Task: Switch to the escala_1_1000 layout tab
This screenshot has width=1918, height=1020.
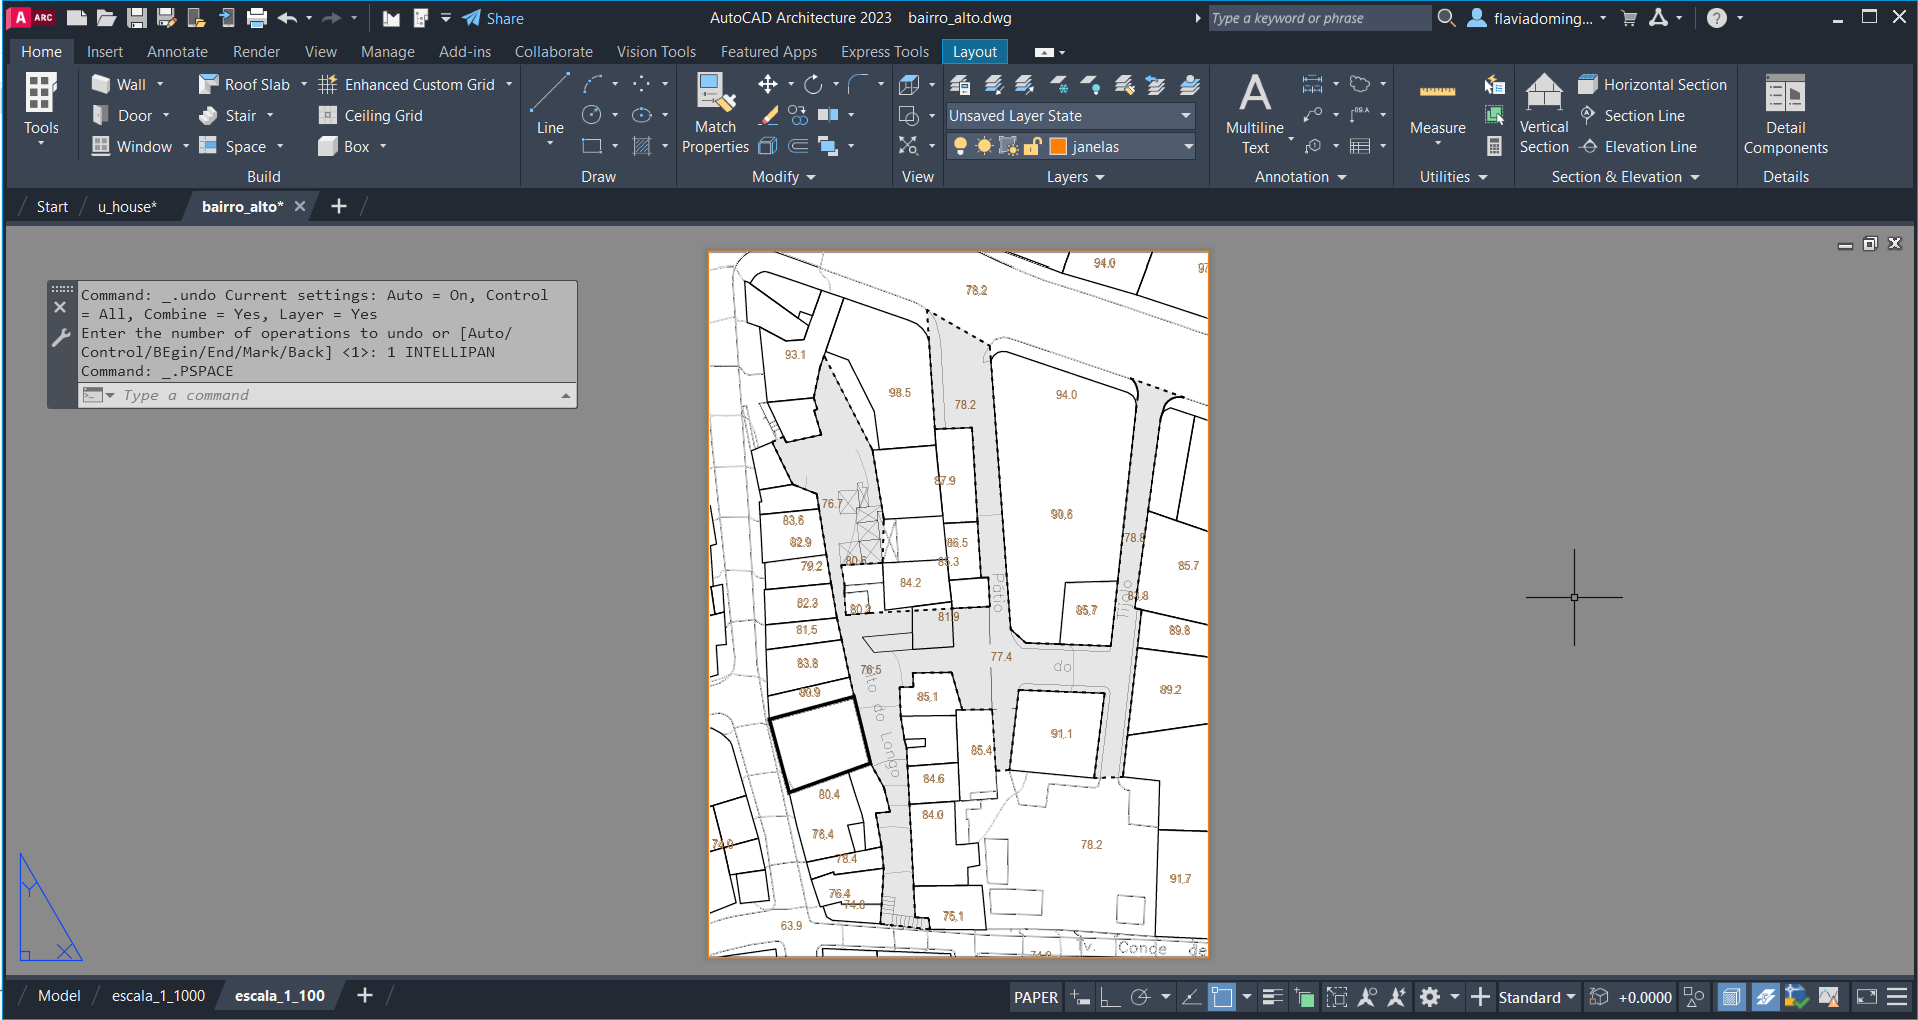Action: click(x=158, y=996)
